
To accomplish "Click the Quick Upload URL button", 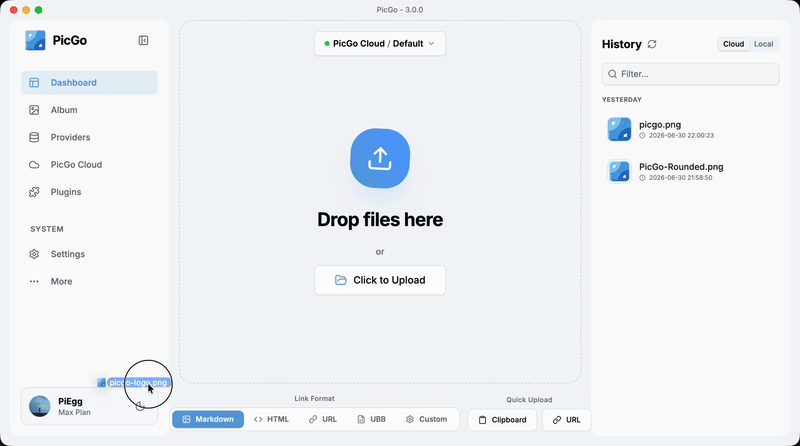I will (x=566, y=419).
